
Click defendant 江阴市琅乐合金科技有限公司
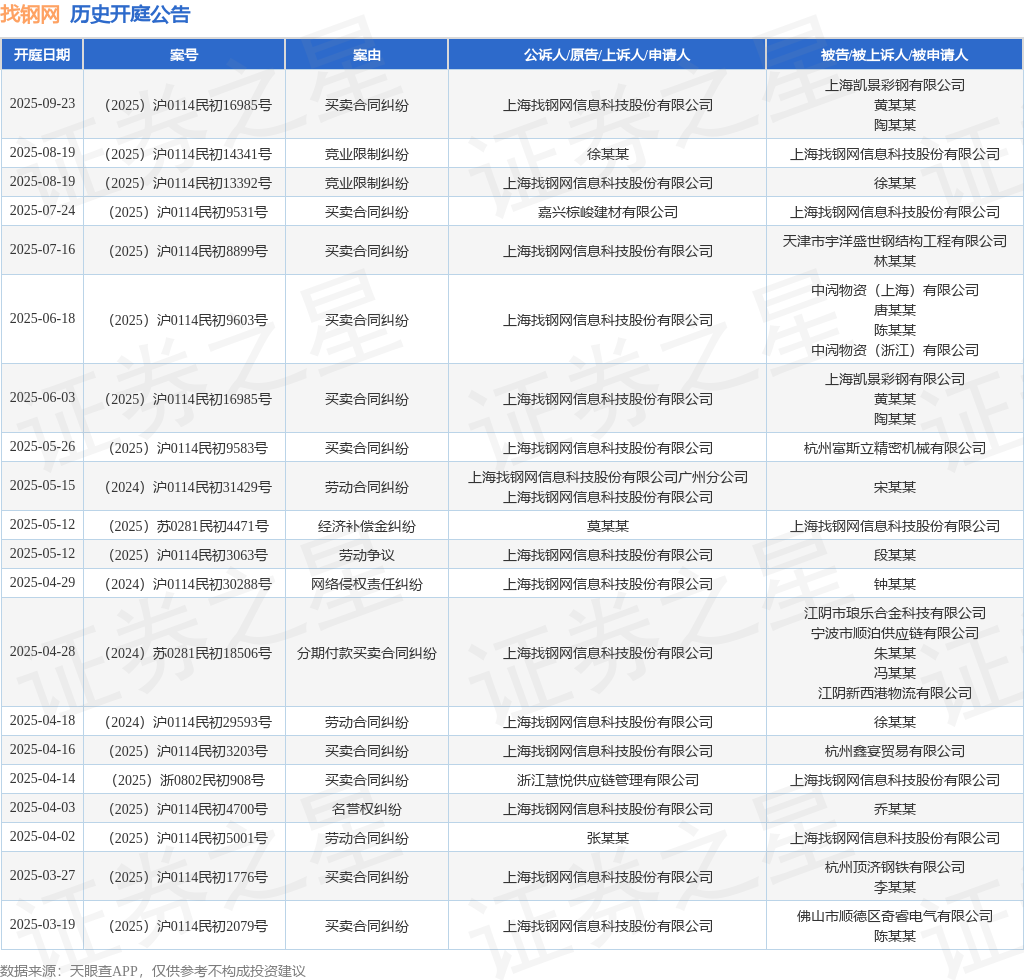point(895,613)
